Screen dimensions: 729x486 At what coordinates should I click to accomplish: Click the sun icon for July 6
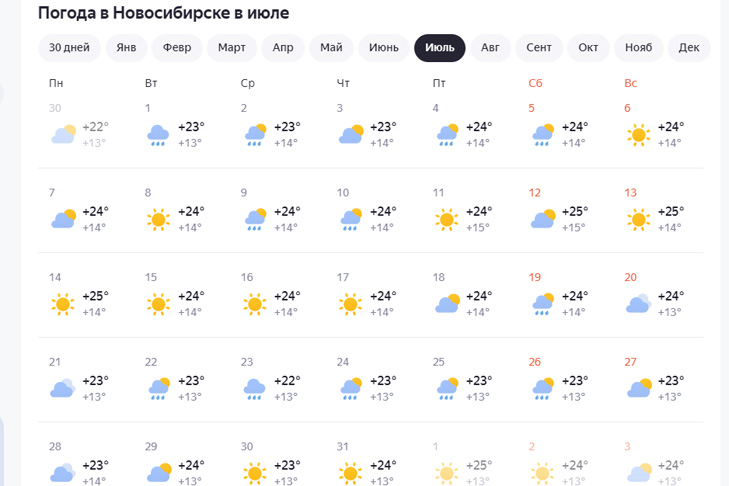coord(638,134)
